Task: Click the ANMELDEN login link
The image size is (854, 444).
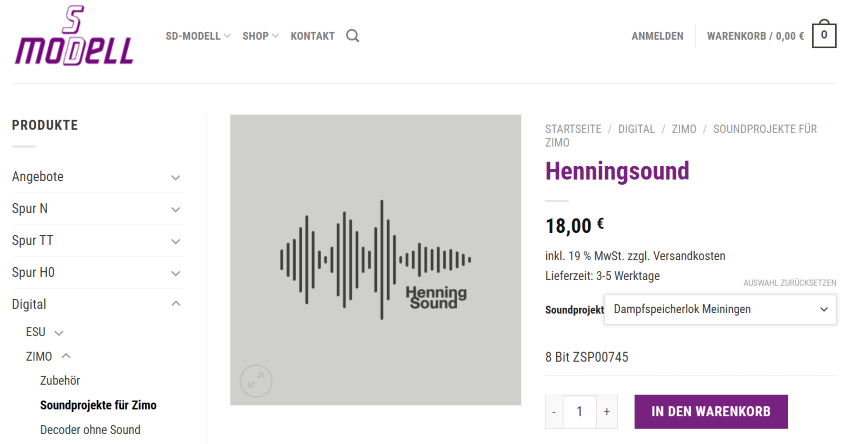Action: 657,36
